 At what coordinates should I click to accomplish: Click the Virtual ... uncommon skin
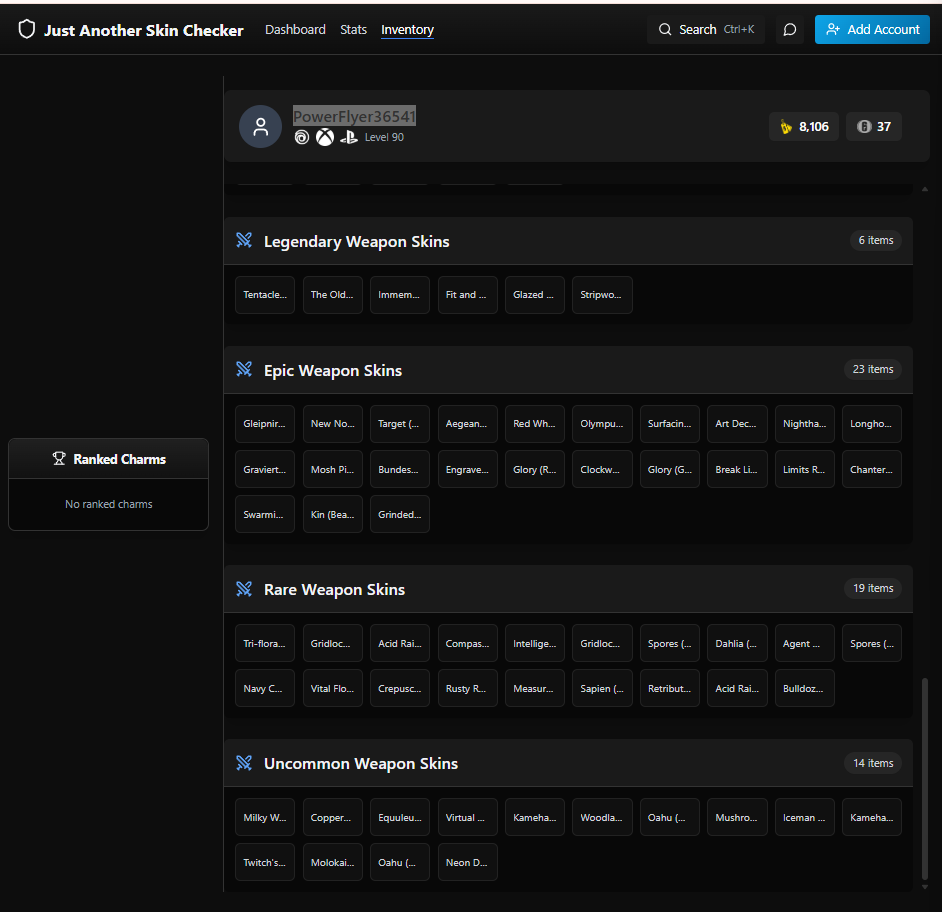(467, 818)
